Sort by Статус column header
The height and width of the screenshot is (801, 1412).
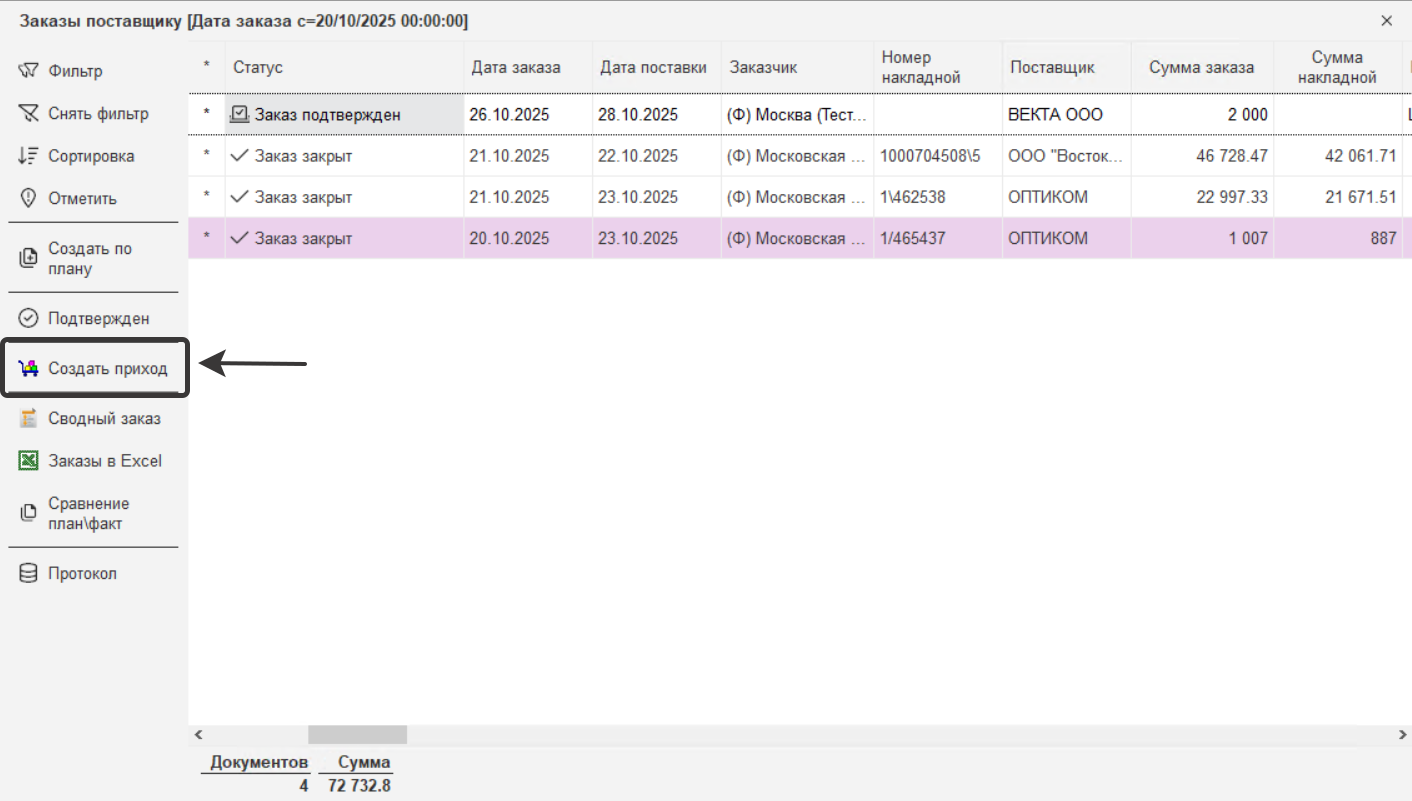tap(258, 68)
